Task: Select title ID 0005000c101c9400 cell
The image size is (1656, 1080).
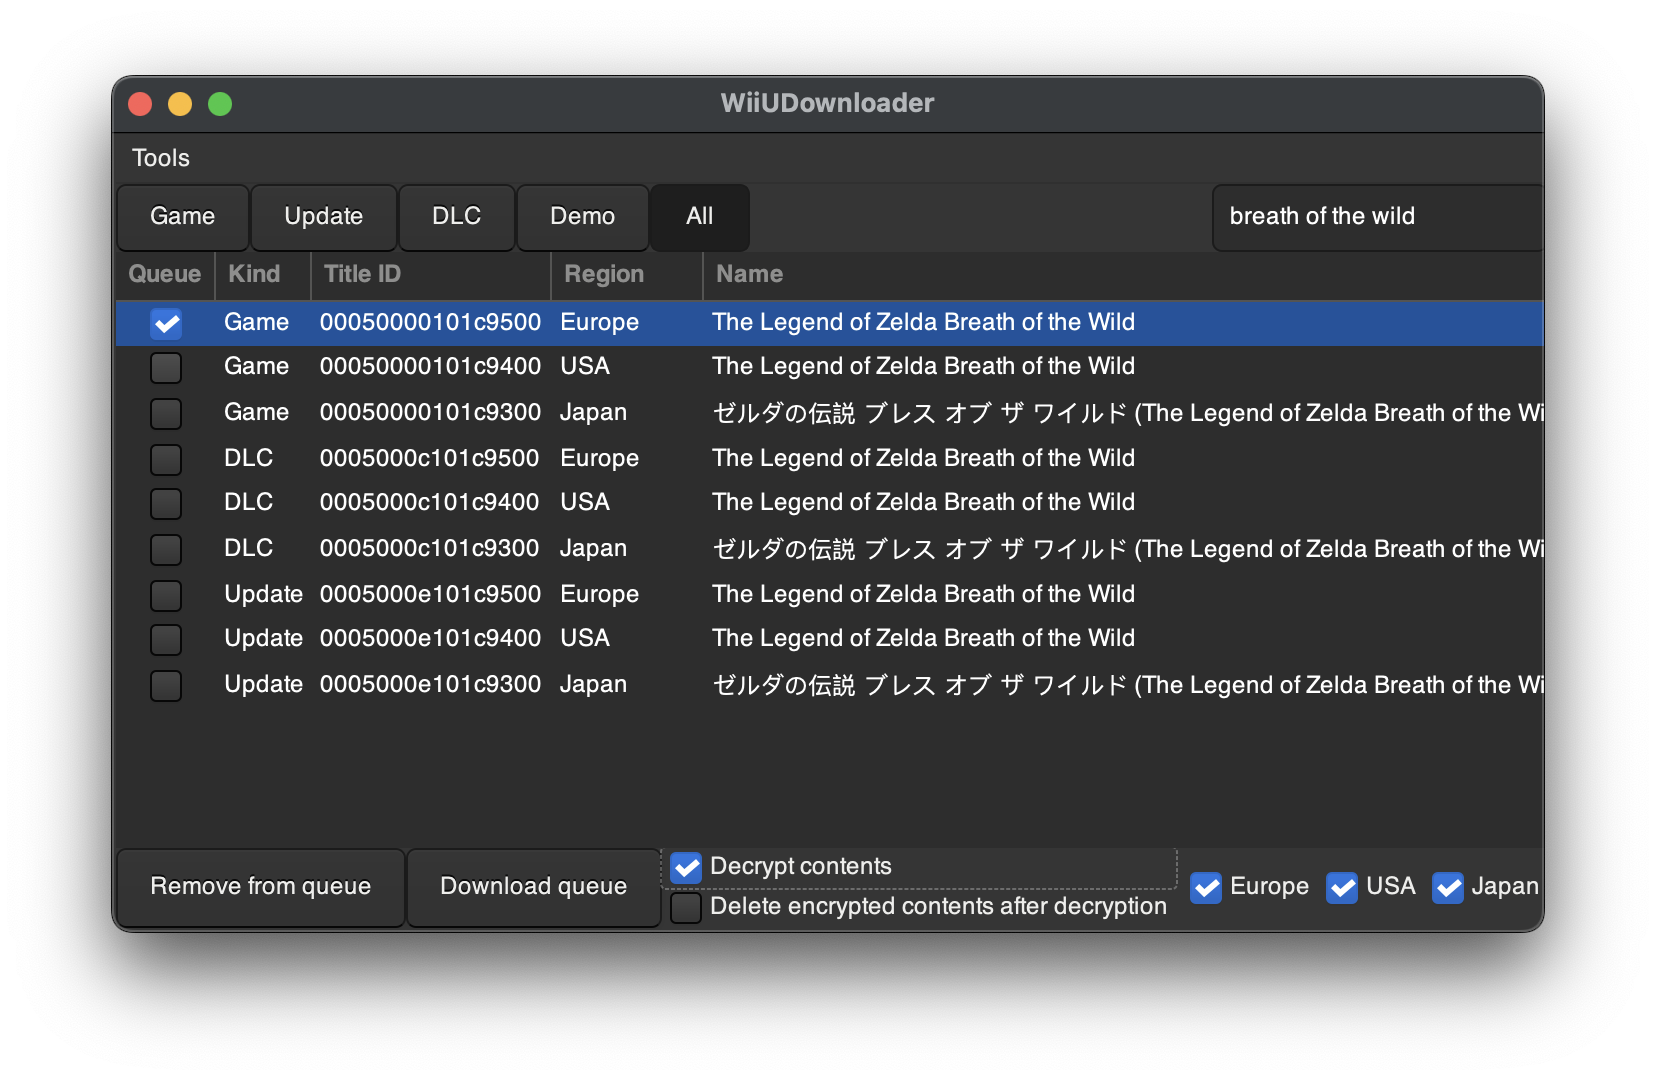Action: (x=430, y=502)
